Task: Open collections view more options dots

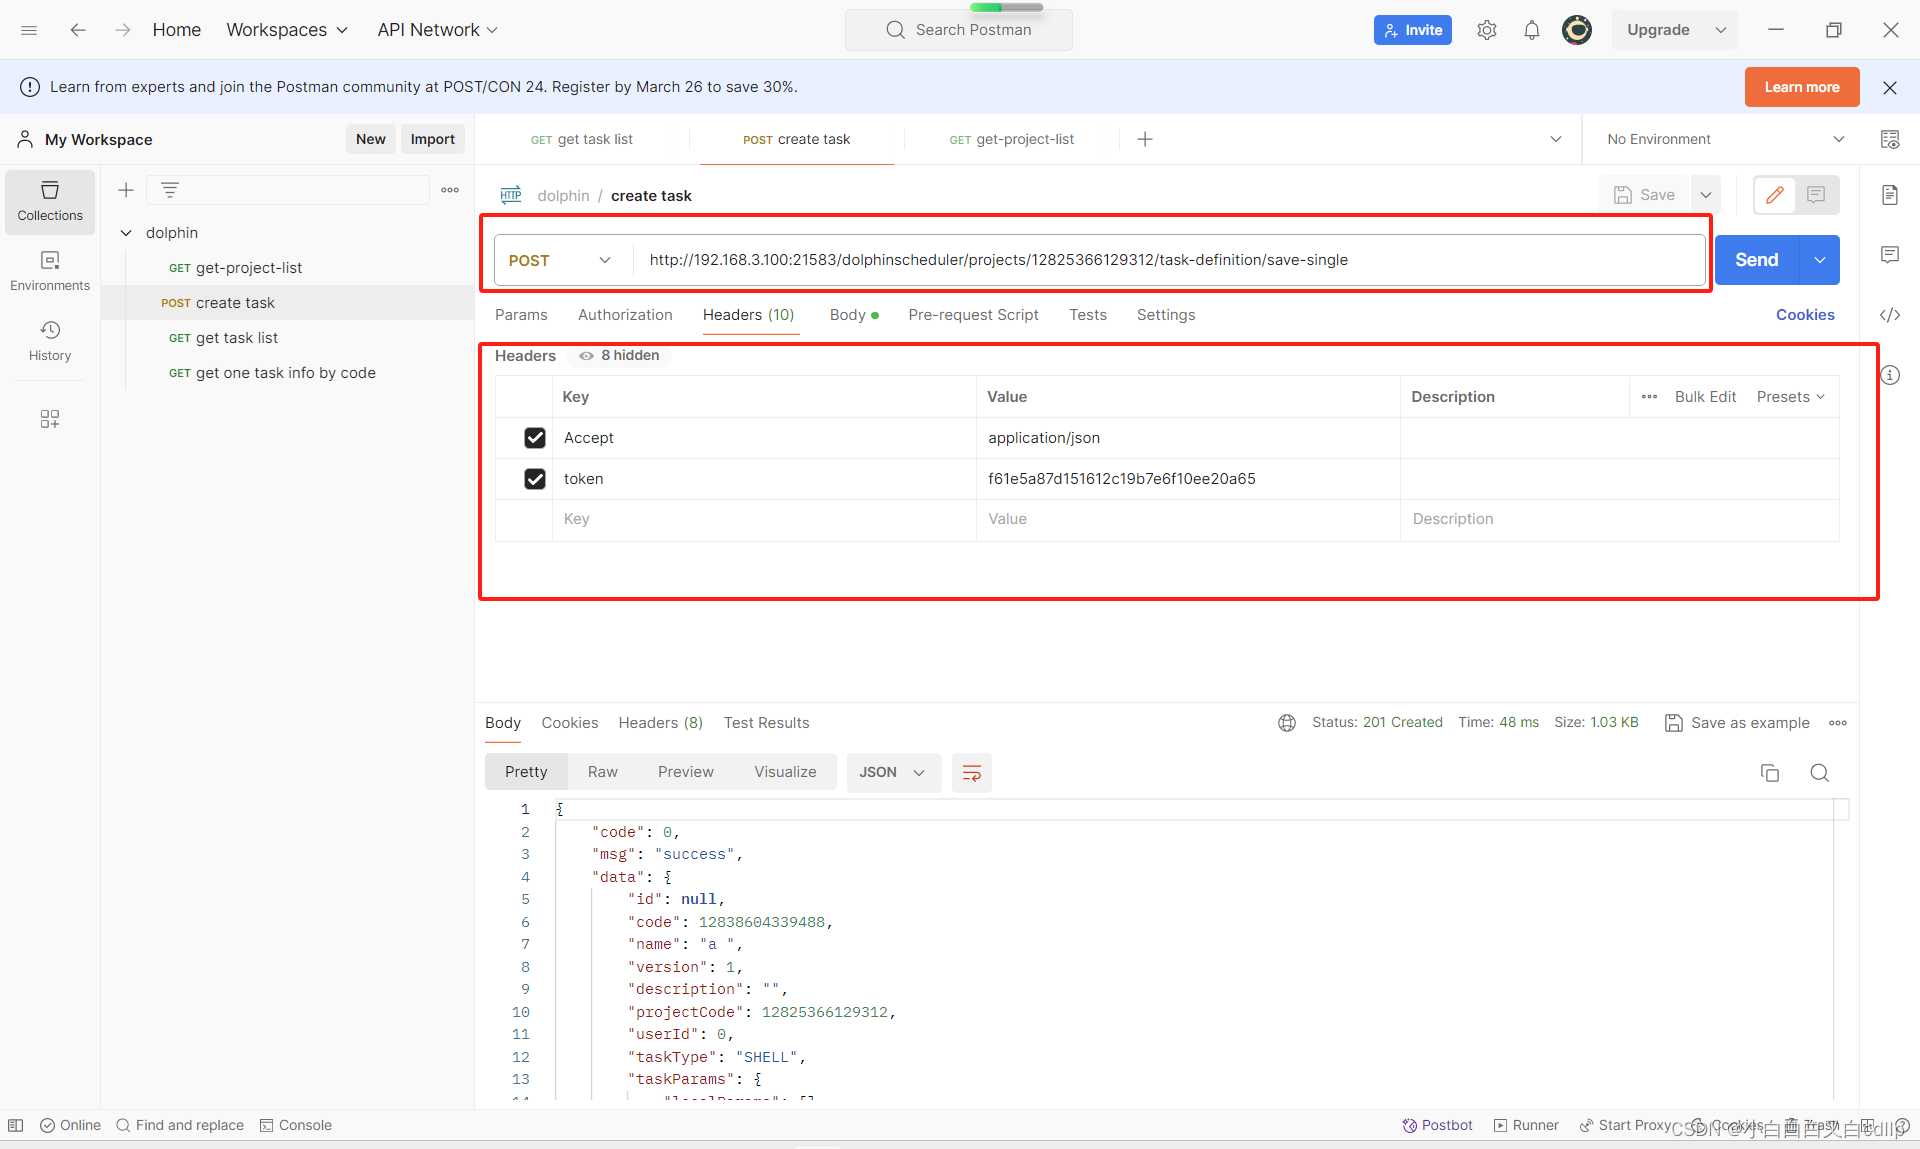Action: pos(450,190)
